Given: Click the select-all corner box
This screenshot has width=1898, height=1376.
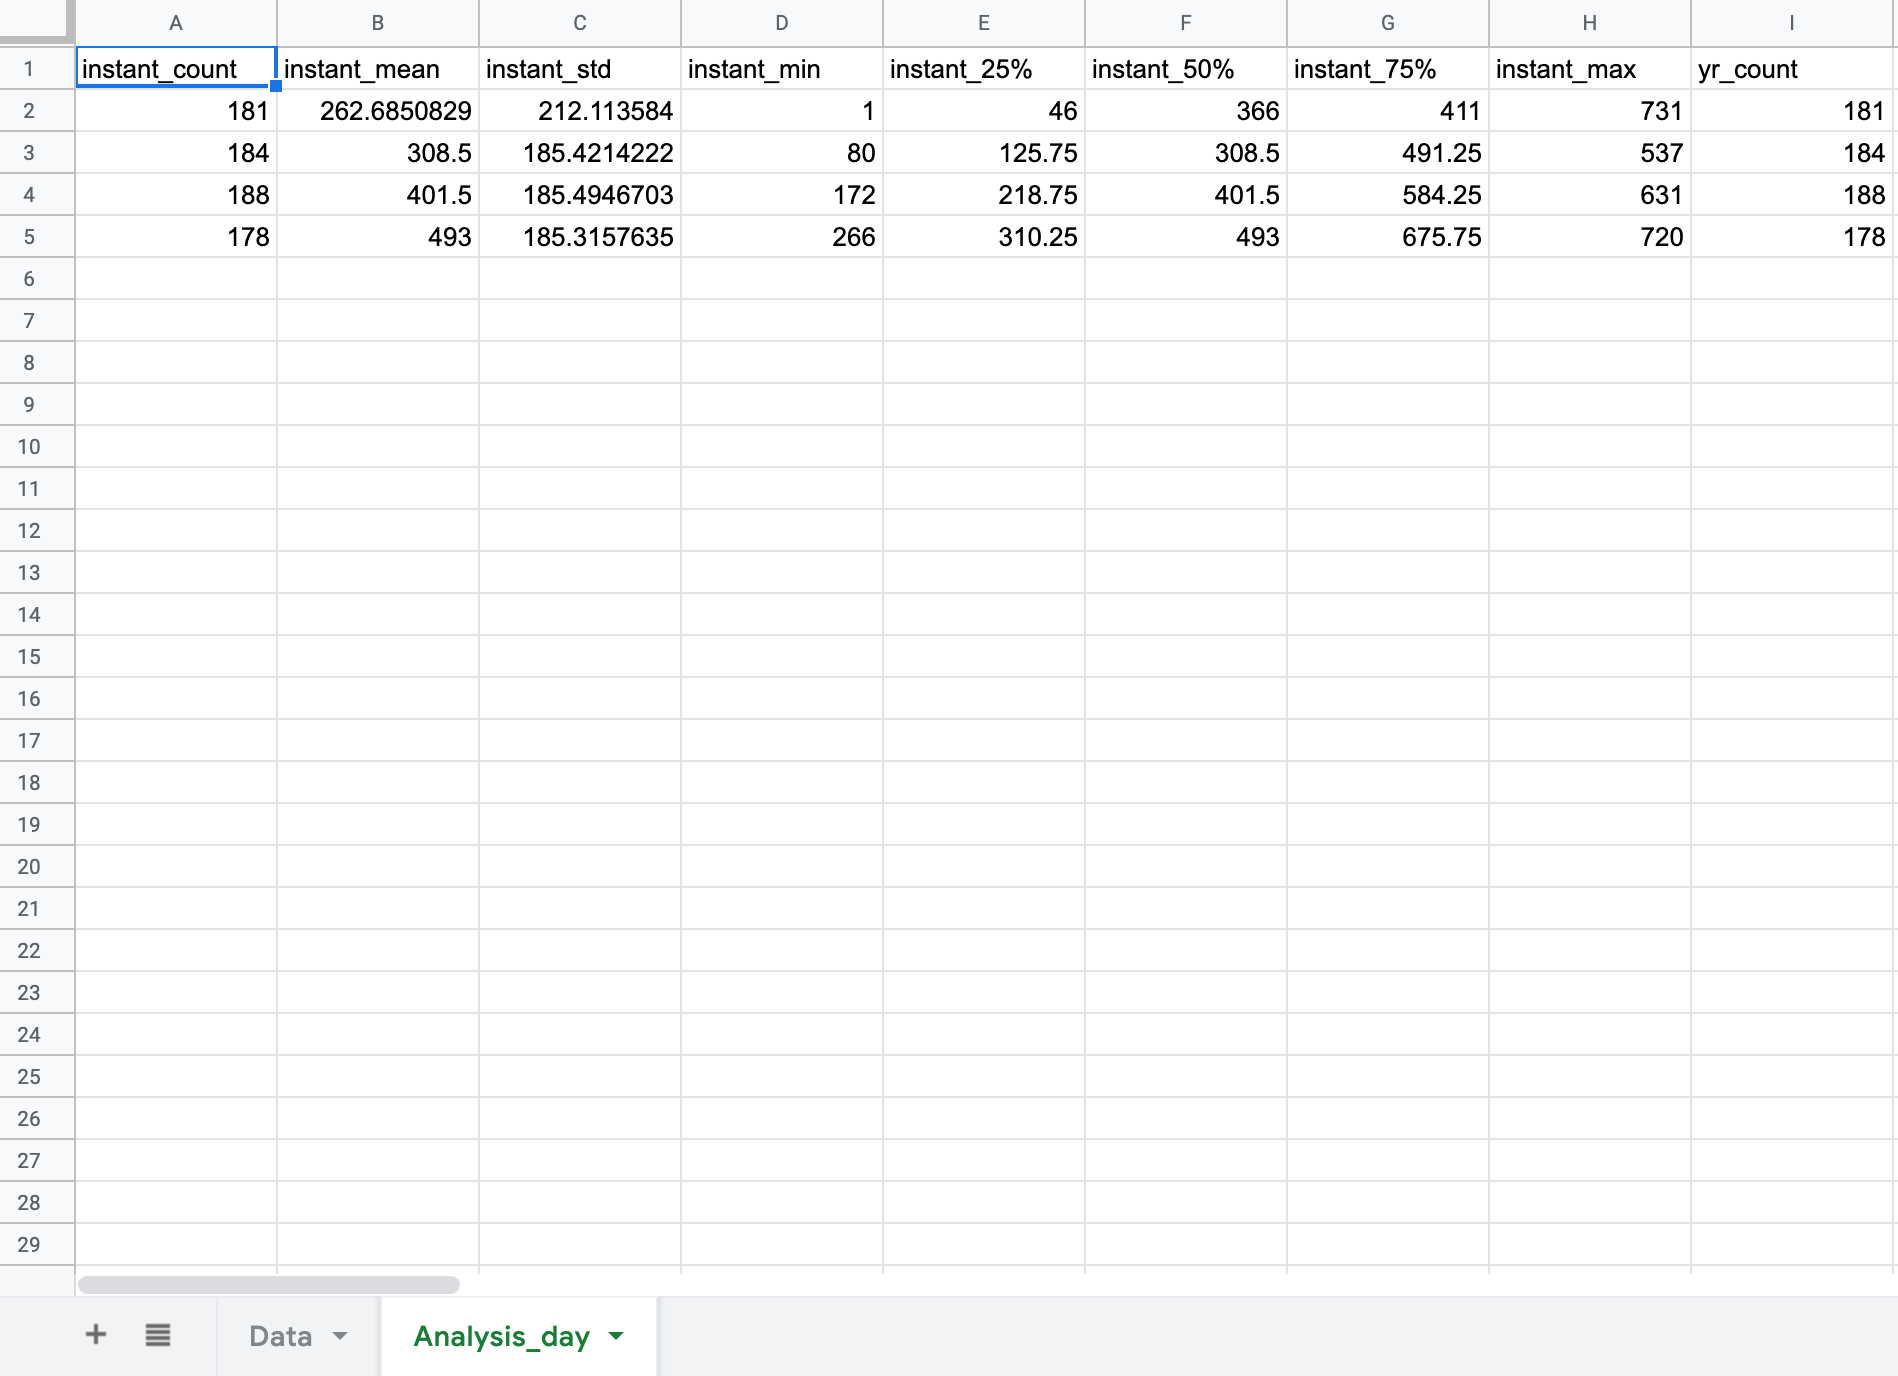Looking at the screenshot, I should (36, 22).
